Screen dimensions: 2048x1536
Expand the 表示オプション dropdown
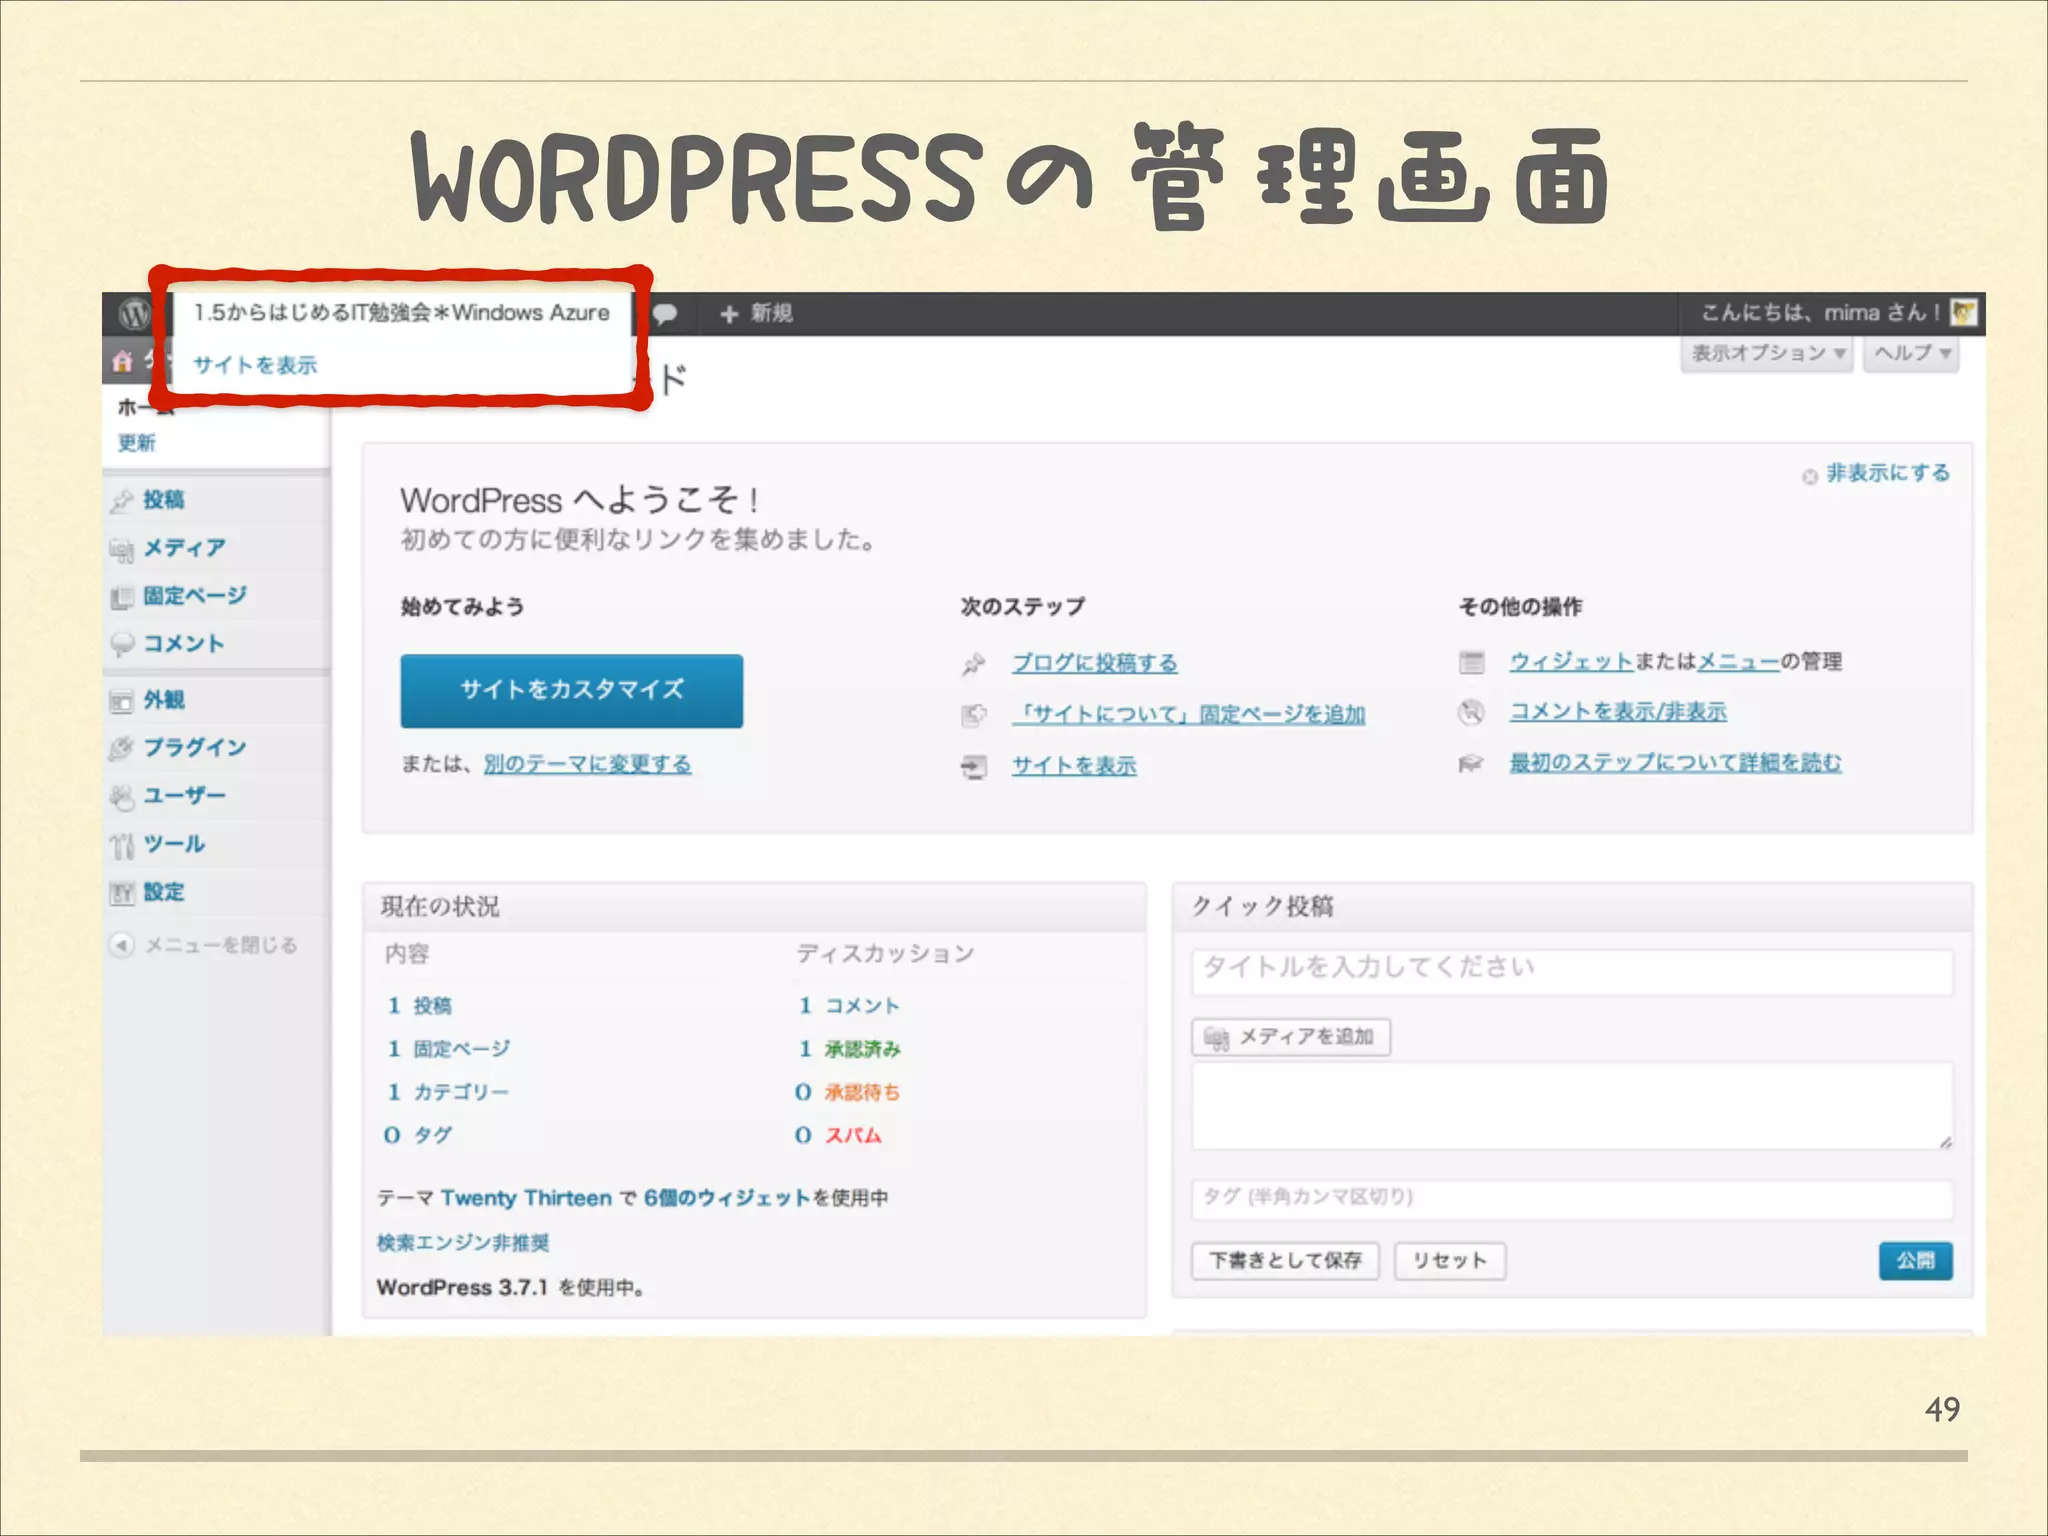click(1768, 353)
